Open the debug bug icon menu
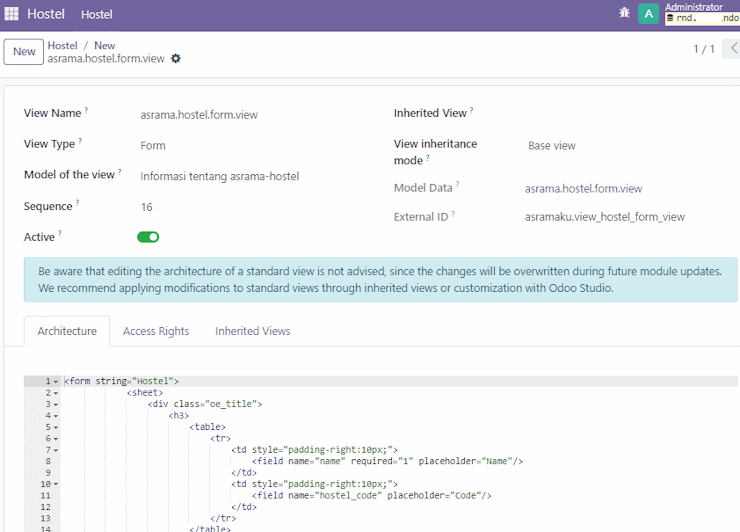This screenshot has width=740, height=532. click(624, 13)
